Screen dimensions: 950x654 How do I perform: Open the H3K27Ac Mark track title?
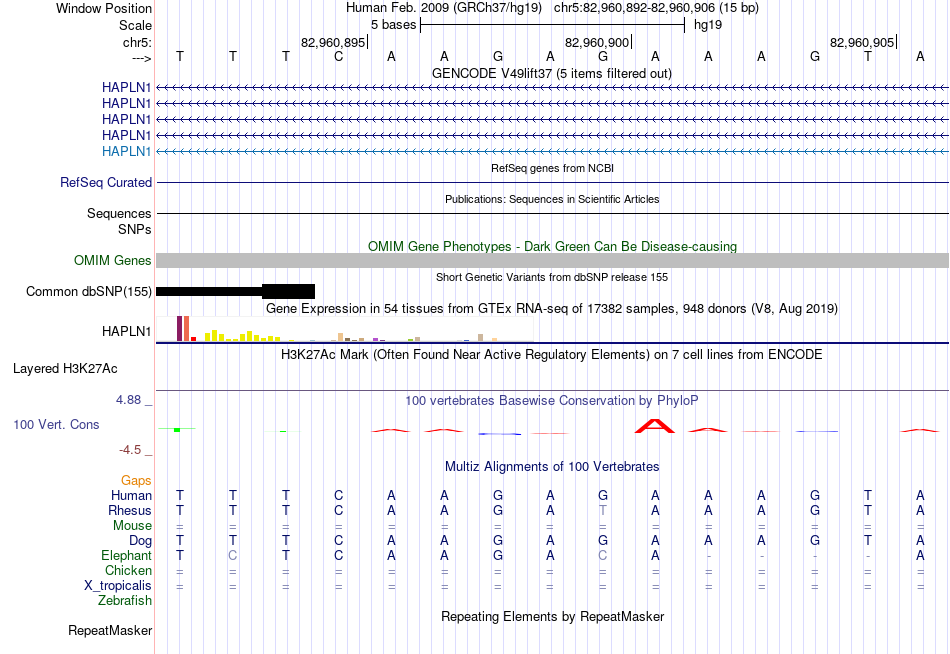click(551, 355)
